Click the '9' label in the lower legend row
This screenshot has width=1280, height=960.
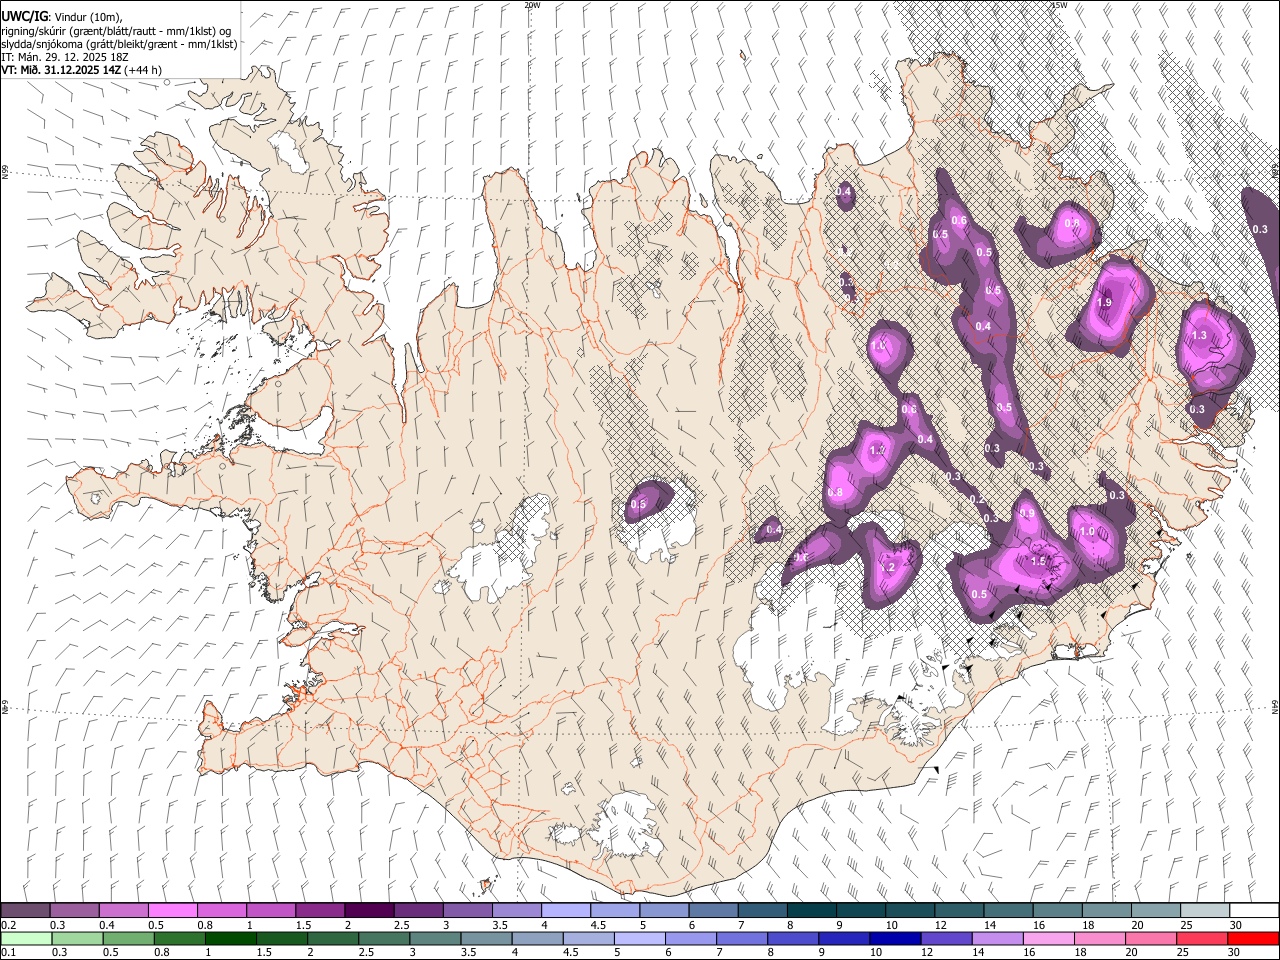(x=822, y=952)
